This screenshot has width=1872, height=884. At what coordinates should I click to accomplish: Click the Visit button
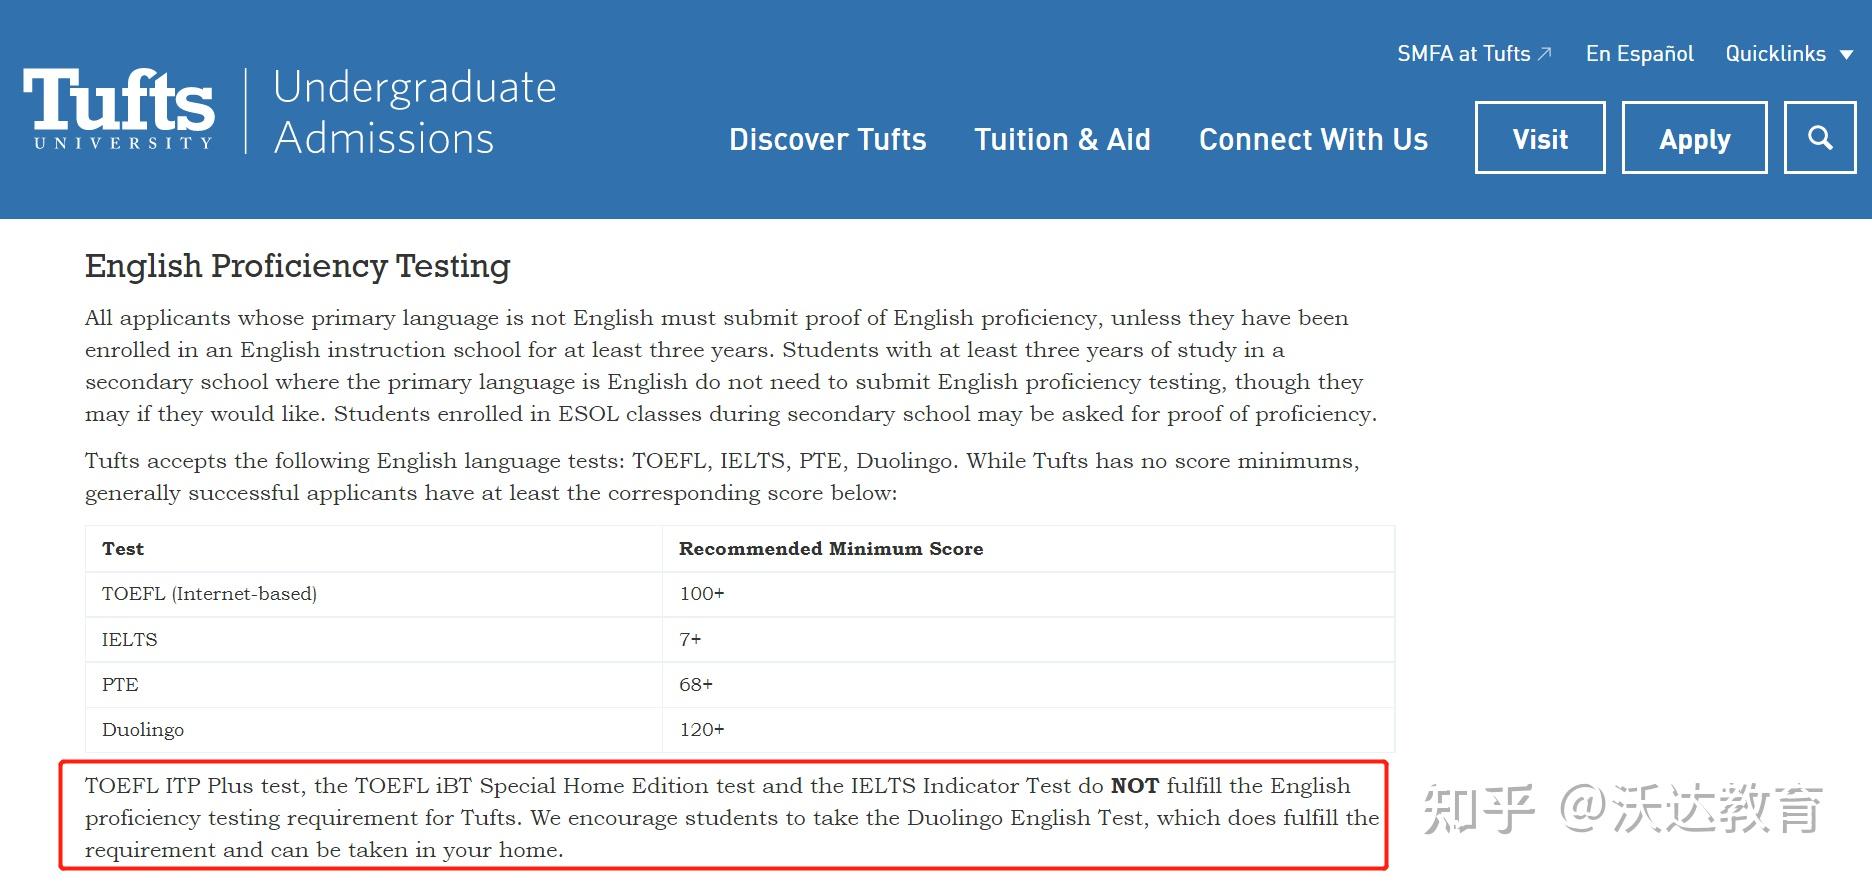pos(1540,138)
